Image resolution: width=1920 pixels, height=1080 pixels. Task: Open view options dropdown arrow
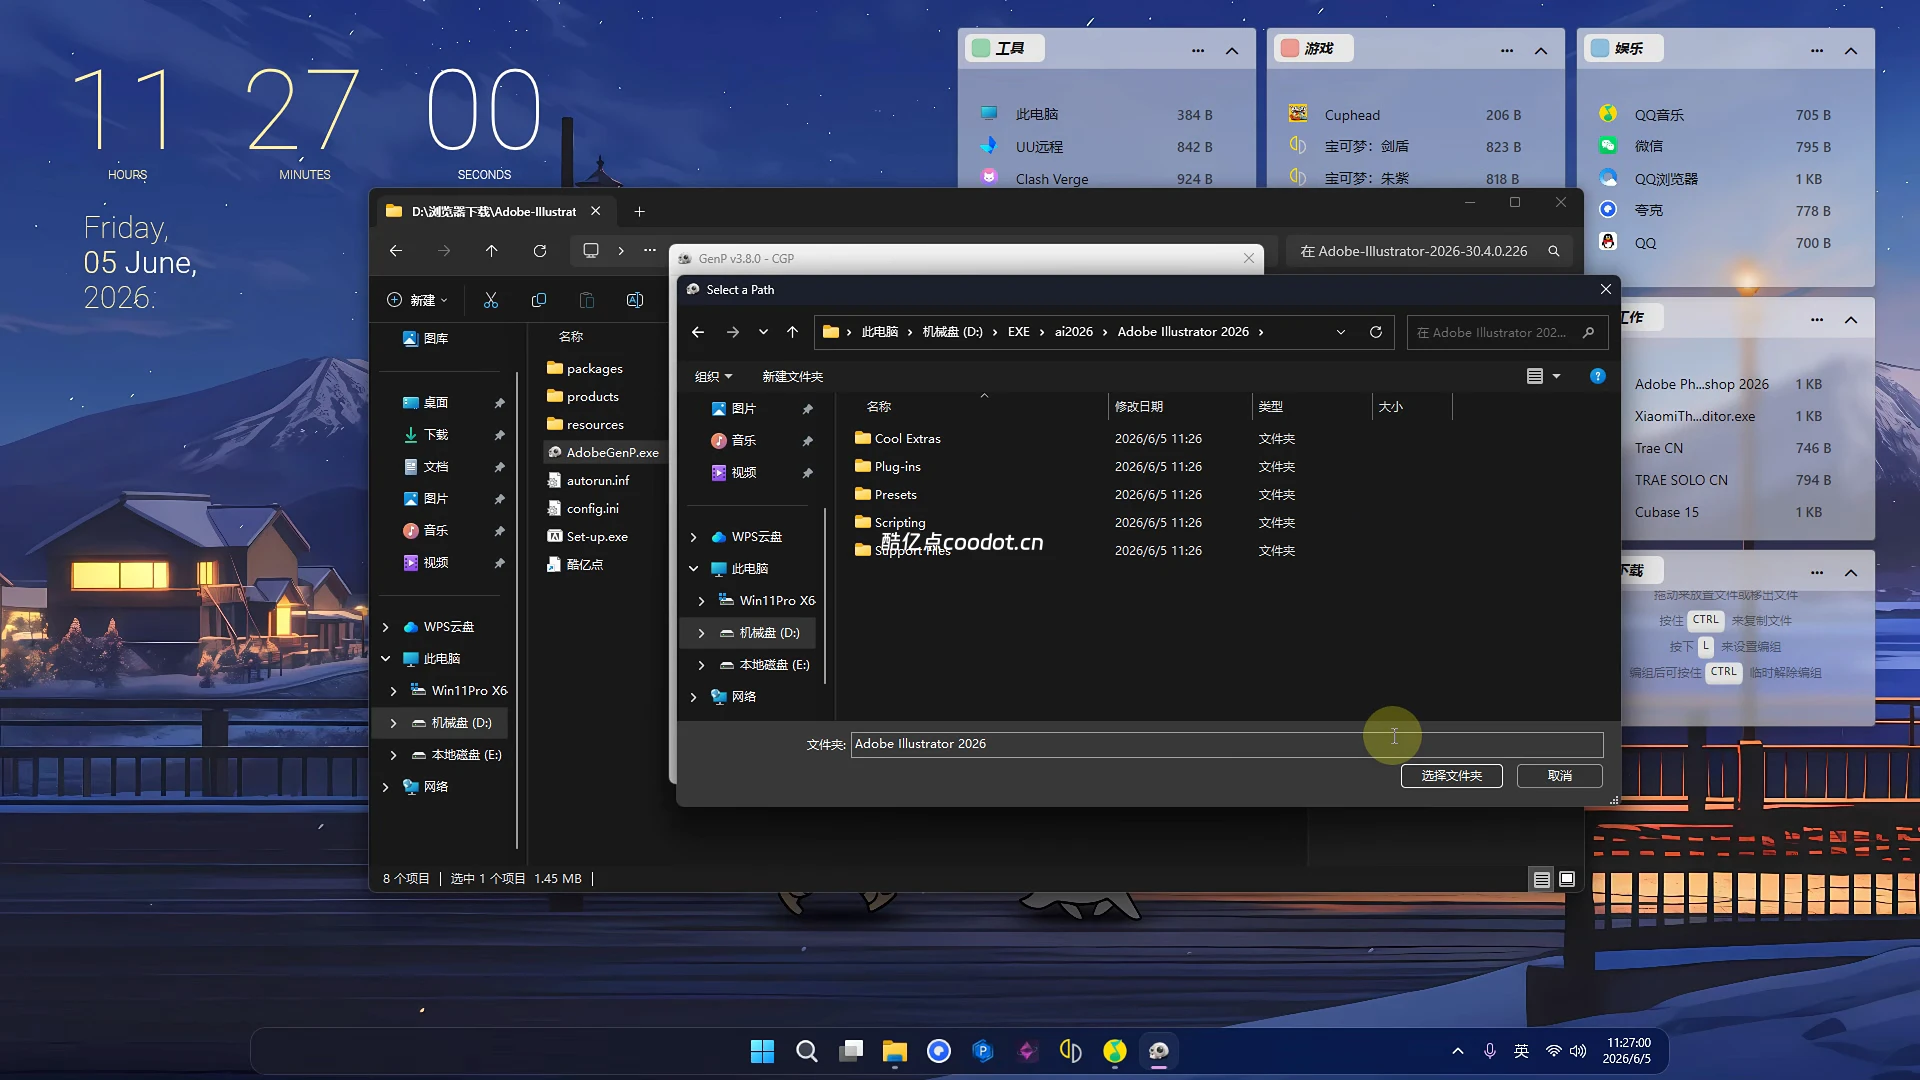point(1556,376)
